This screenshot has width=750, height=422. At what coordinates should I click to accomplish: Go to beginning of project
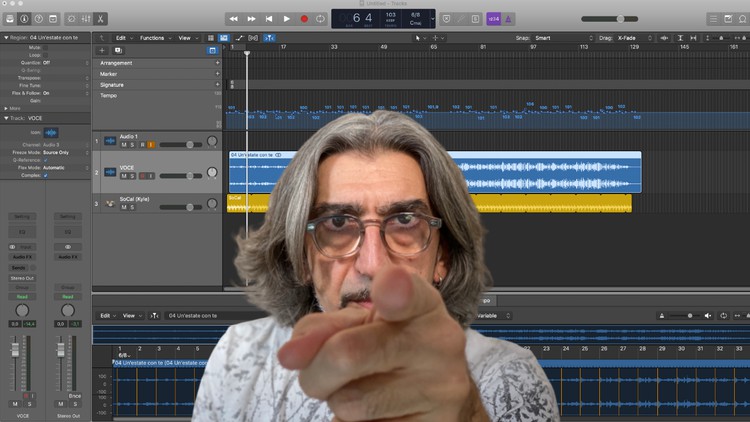[269, 19]
